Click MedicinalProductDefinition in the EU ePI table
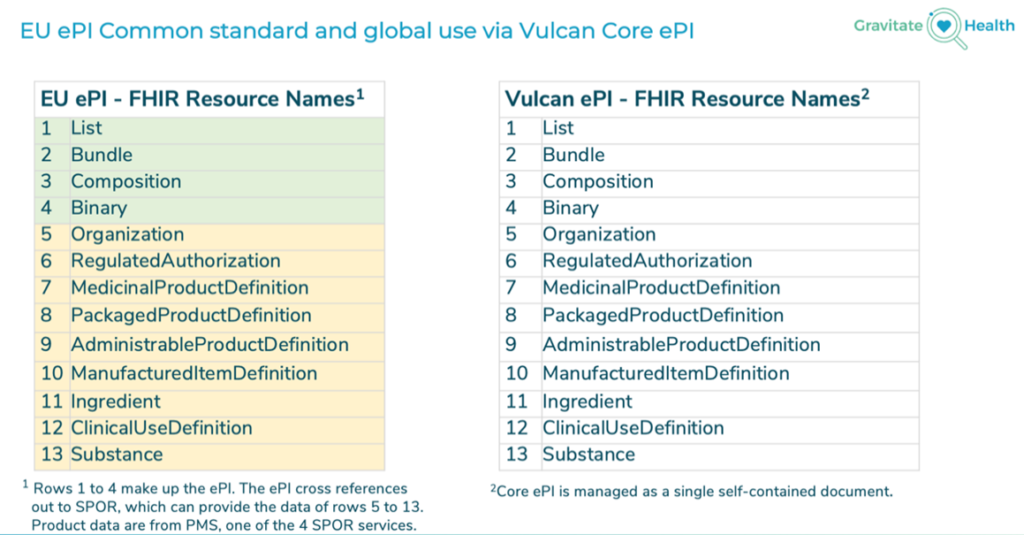1024x535 pixels. click(189, 288)
